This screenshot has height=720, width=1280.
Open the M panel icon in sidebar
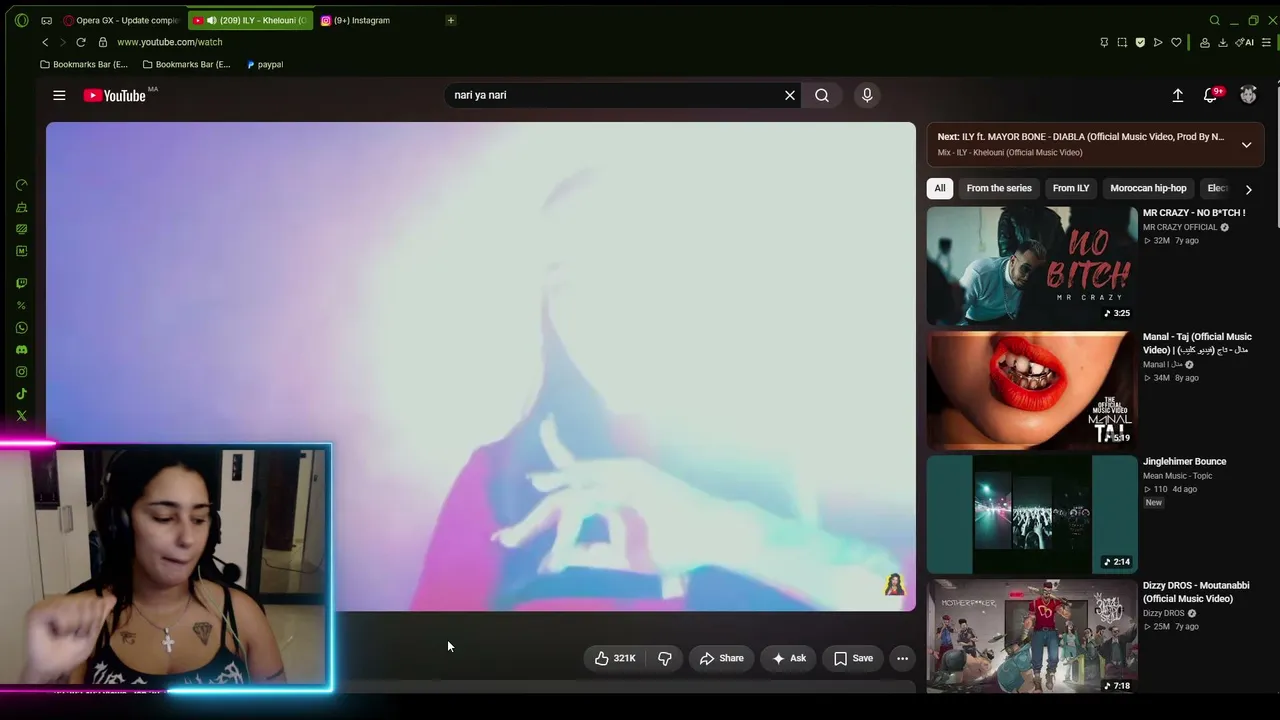point(22,251)
